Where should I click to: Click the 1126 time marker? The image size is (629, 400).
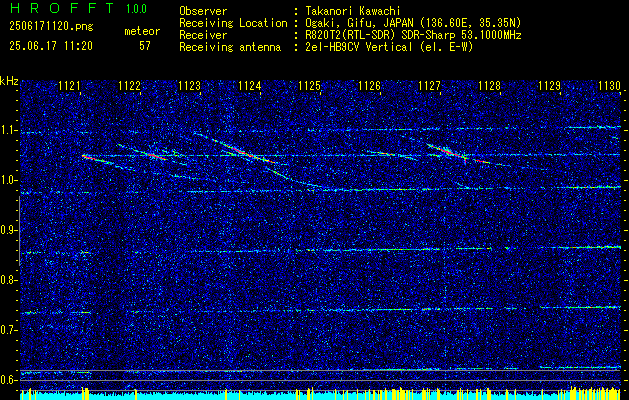coord(369,85)
